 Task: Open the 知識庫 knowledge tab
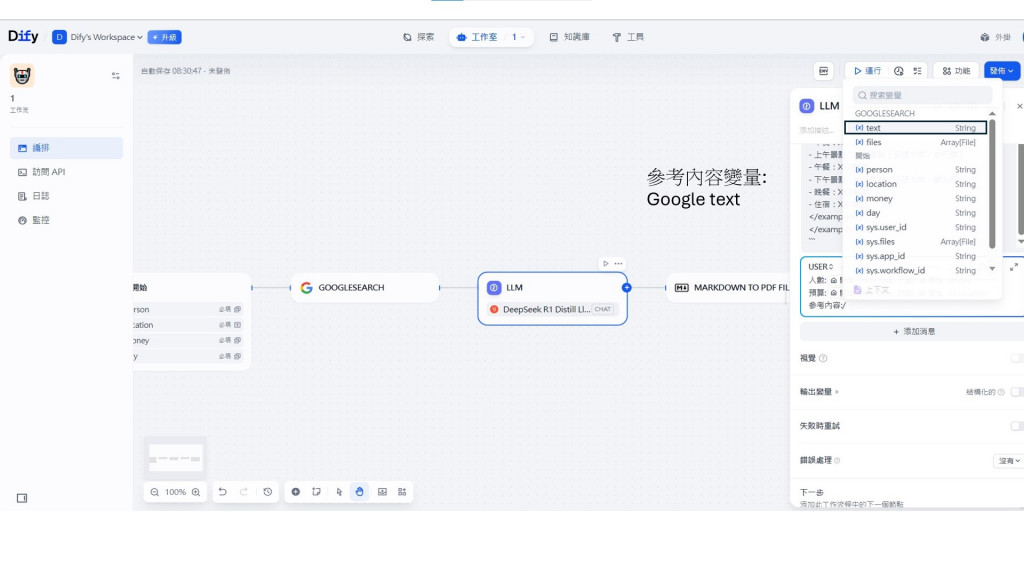(569, 37)
